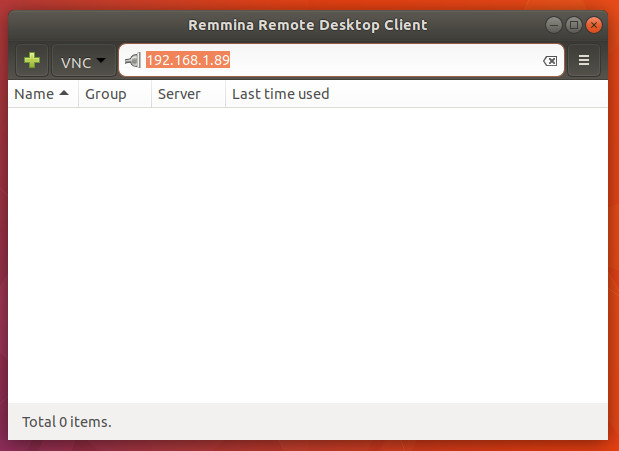
Task: Click the 192.168.1.89 quick connect field
Action: pos(189,61)
